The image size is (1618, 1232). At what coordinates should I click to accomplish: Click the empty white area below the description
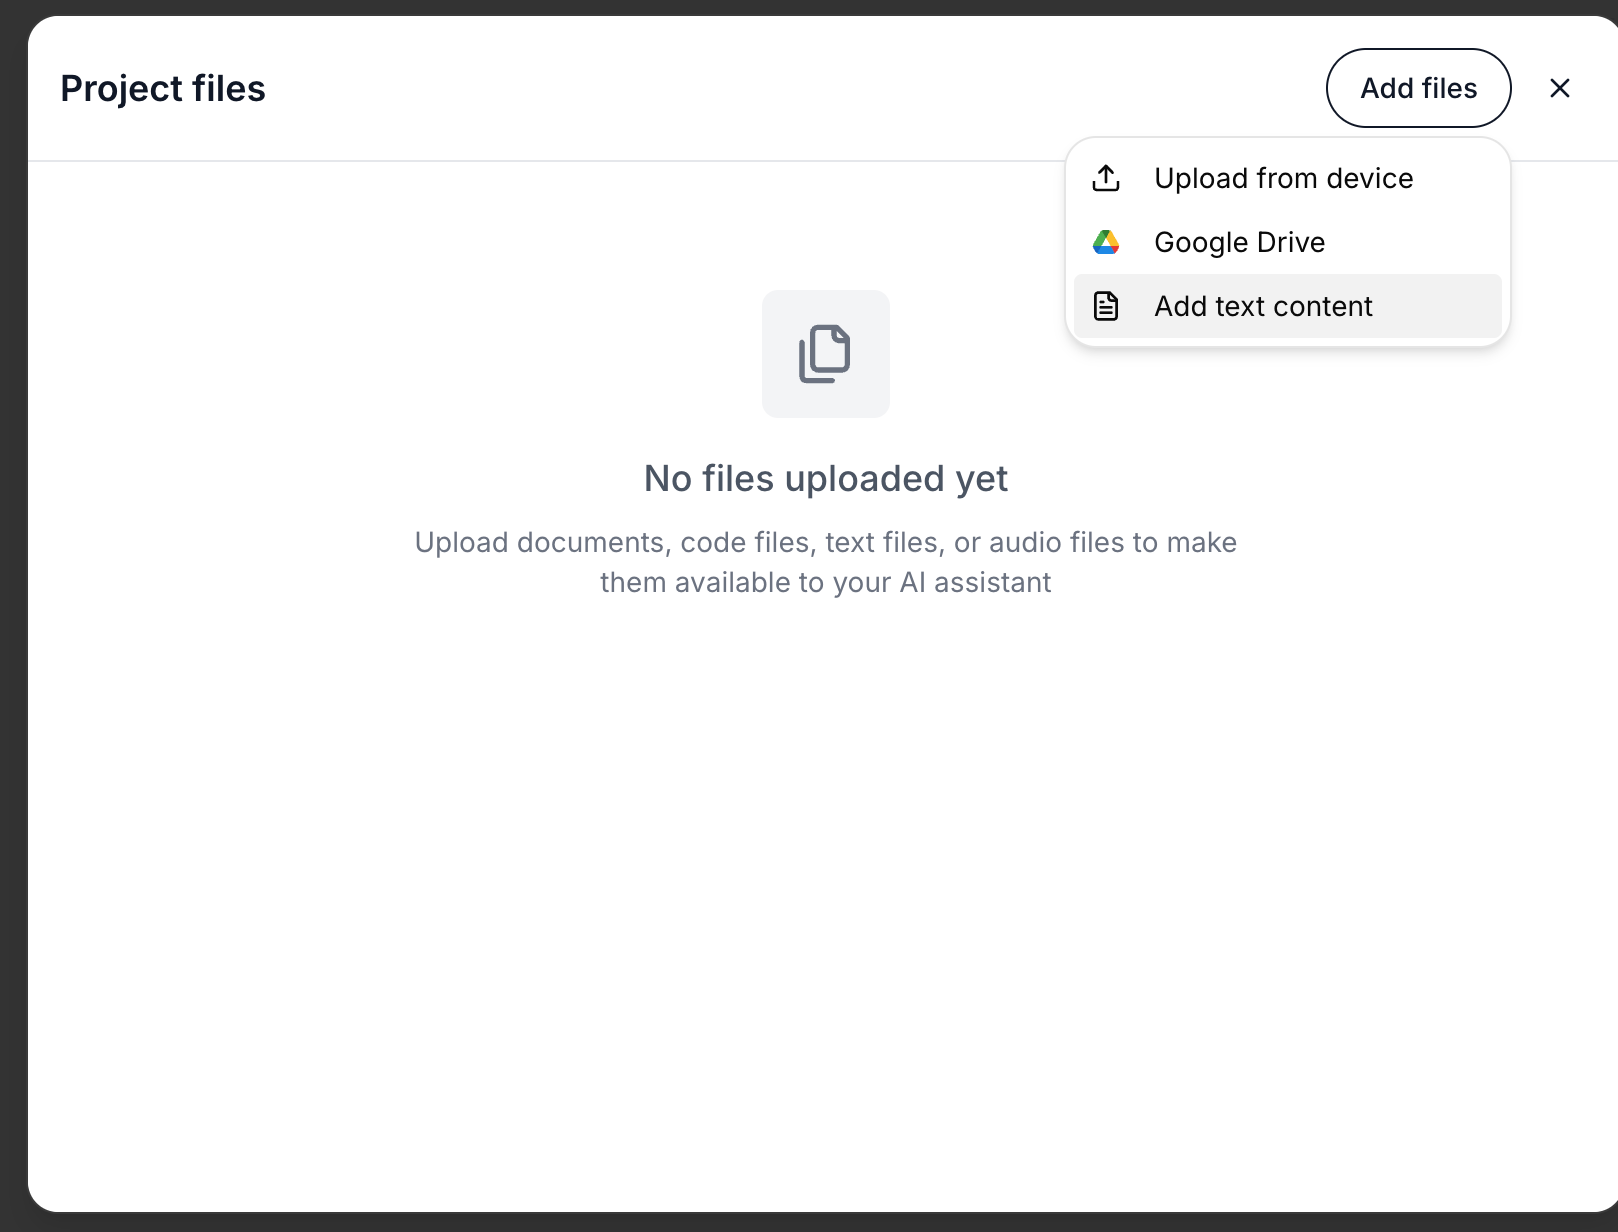[x=825, y=850]
